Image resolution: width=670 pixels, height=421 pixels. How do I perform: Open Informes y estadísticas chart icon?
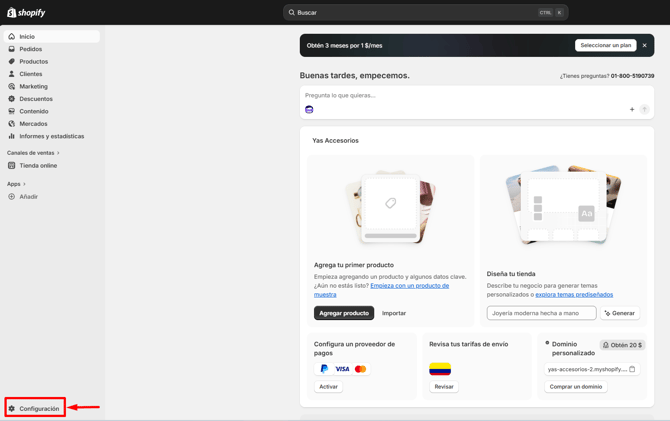point(12,136)
